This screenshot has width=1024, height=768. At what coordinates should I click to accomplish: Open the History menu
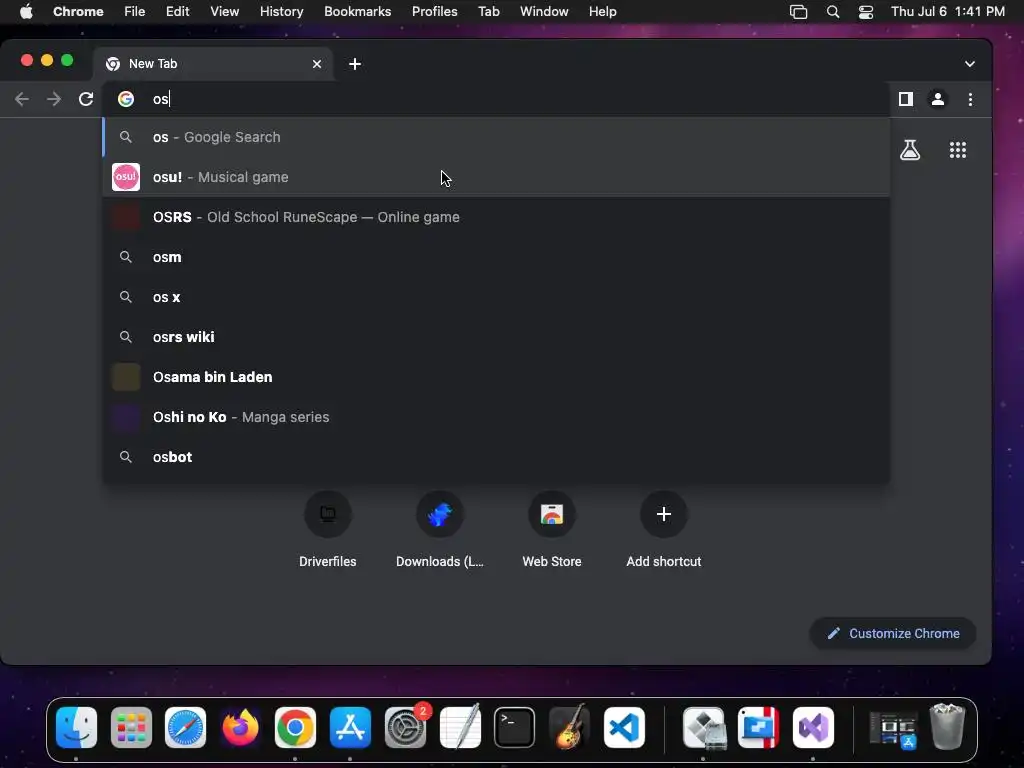tap(281, 12)
